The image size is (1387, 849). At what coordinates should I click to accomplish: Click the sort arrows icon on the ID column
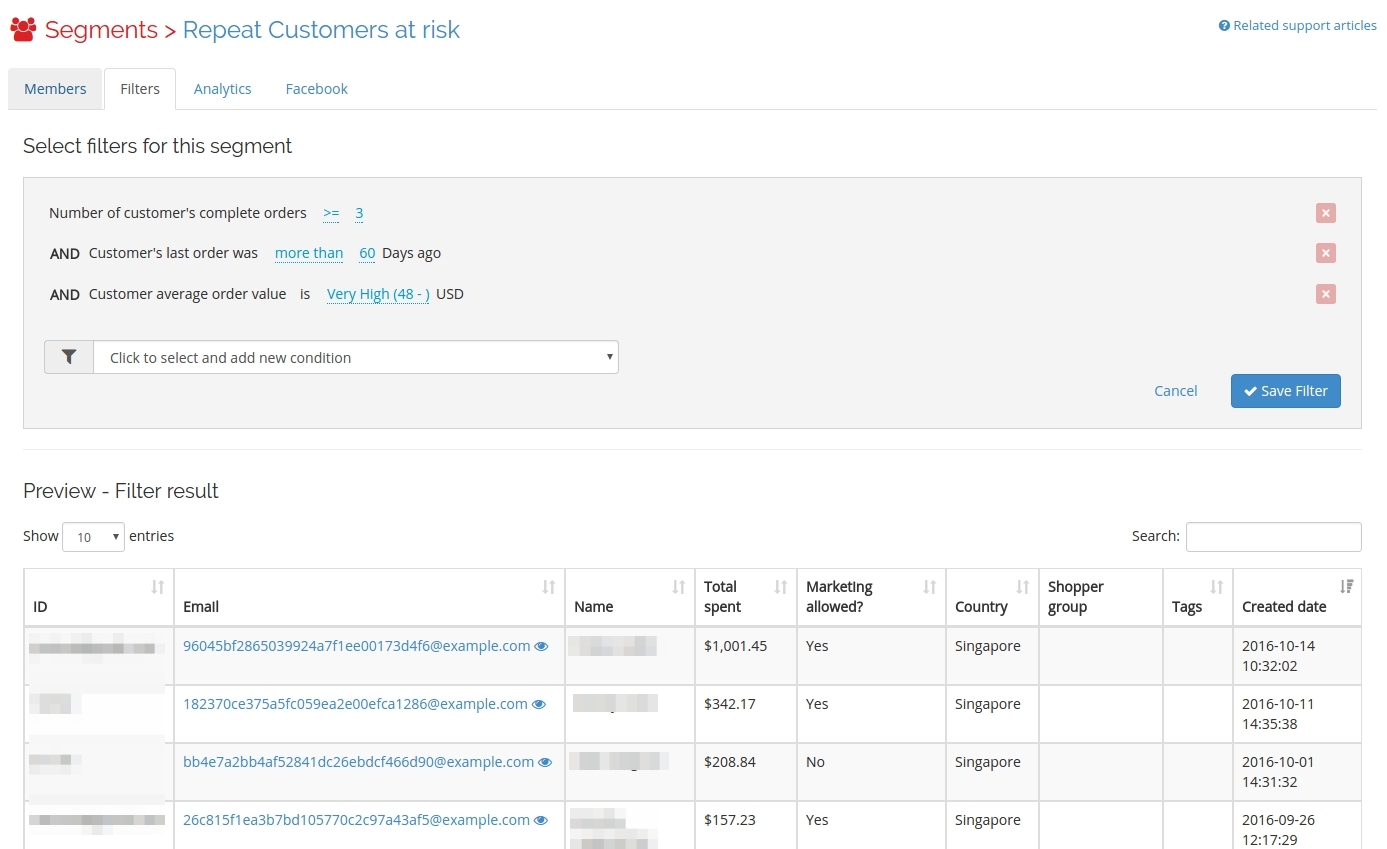[x=159, y=588]
